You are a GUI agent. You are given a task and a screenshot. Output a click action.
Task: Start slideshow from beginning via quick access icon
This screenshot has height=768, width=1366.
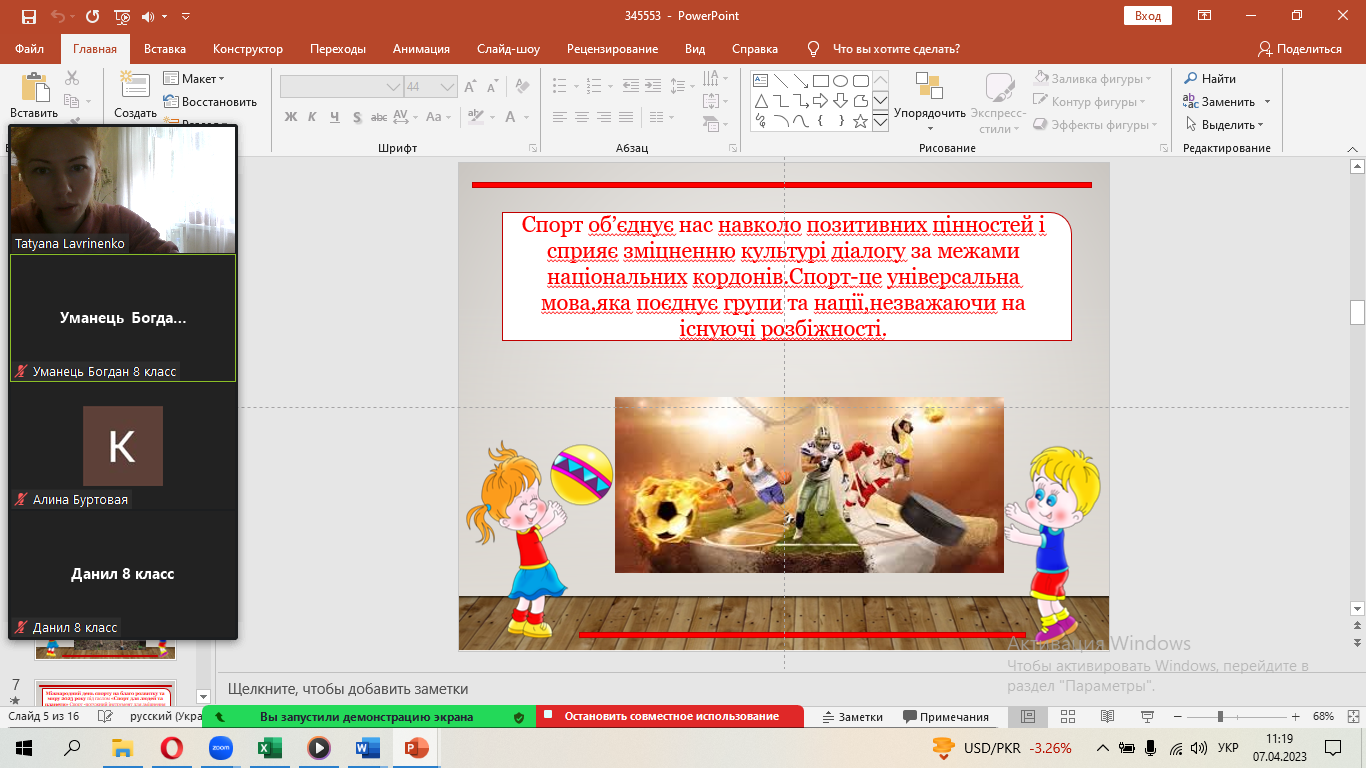pos(122,17)
